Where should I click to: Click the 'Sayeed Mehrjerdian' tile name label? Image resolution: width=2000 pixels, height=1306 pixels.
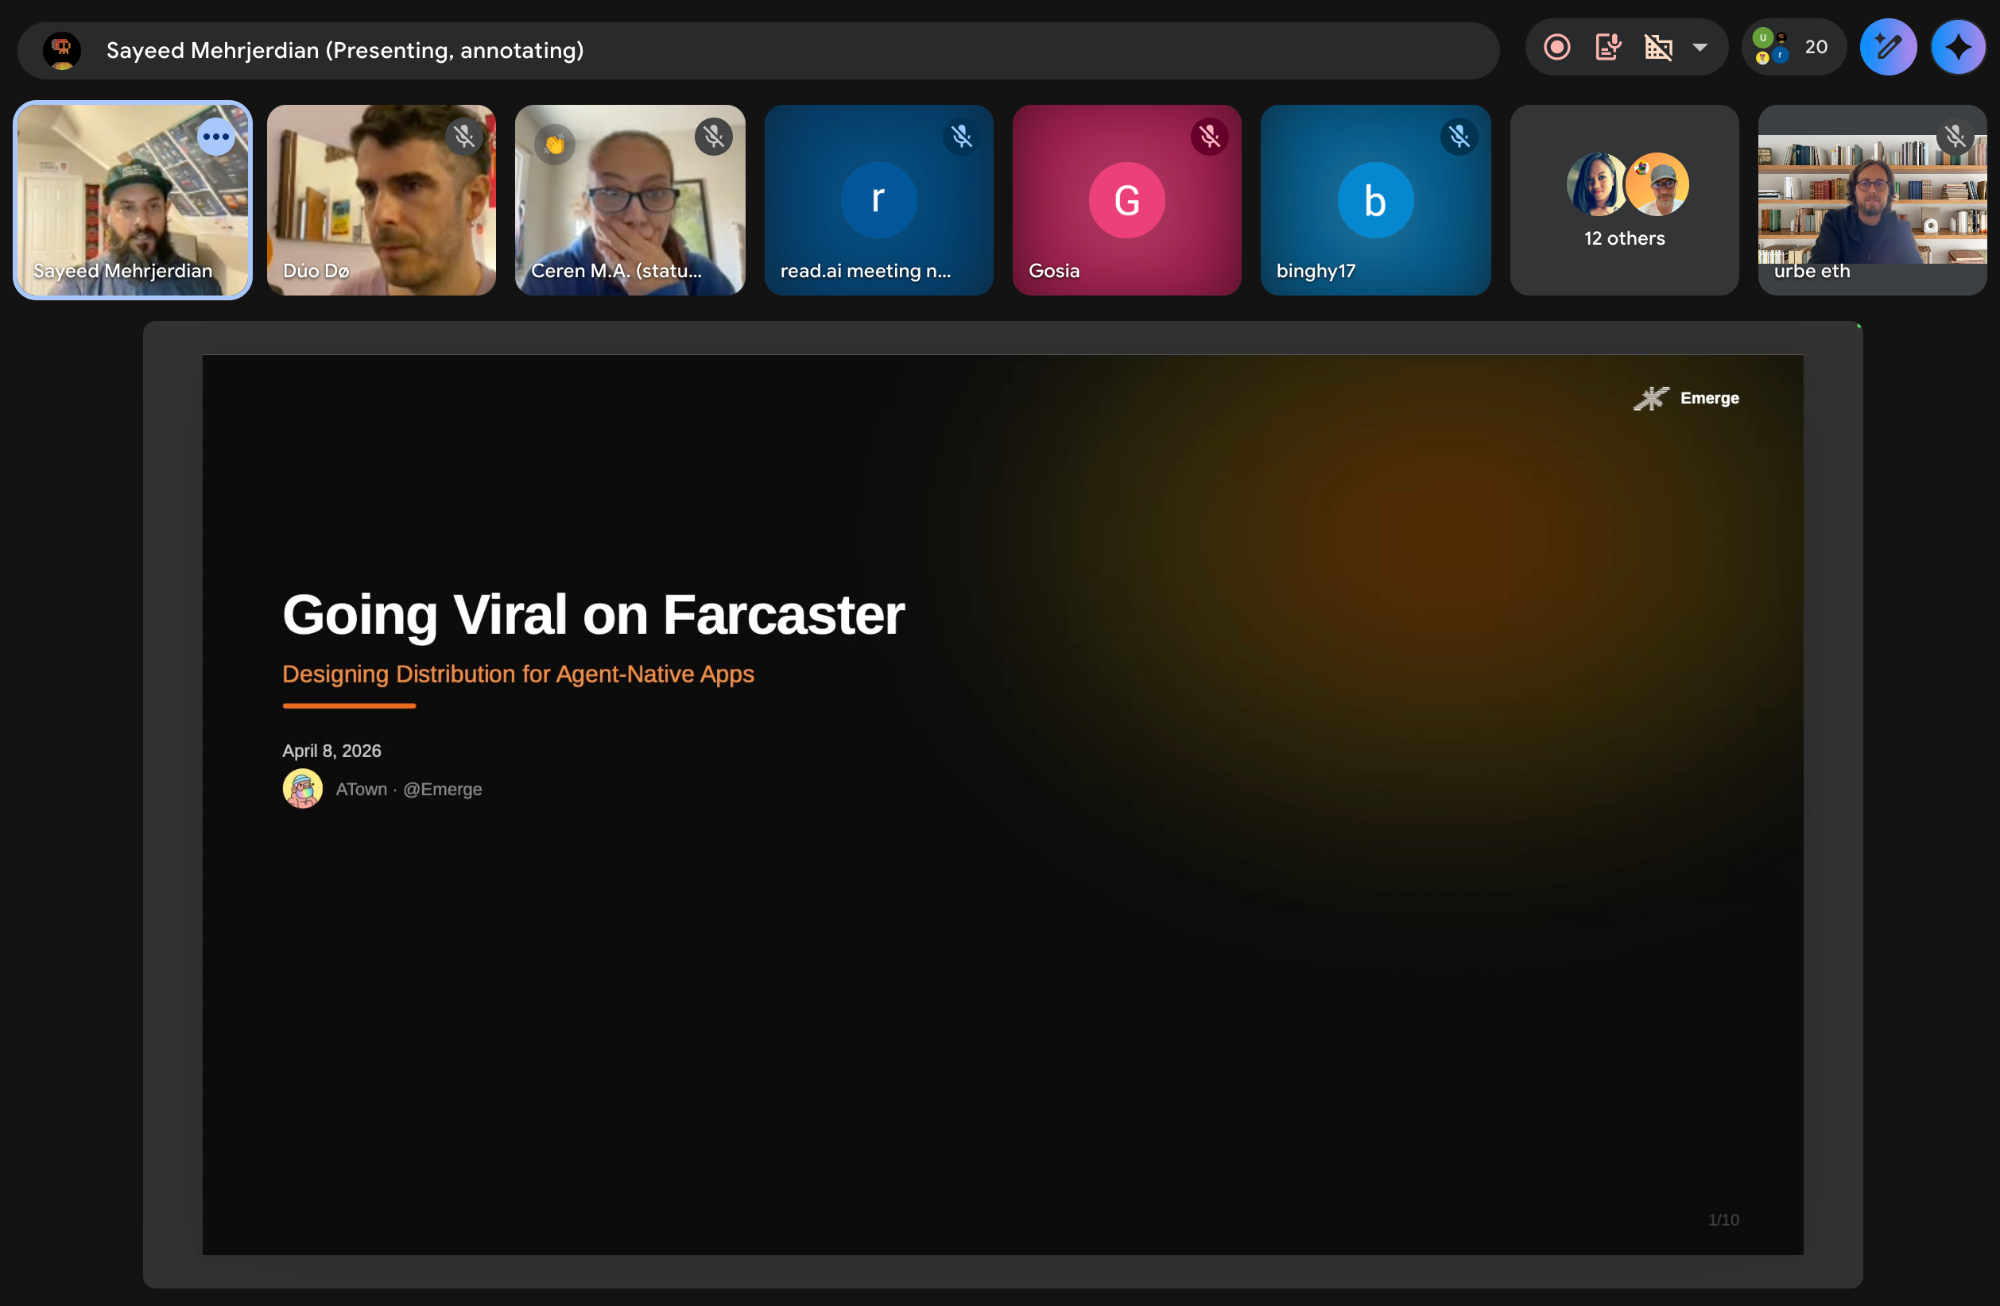coord(123,271)
